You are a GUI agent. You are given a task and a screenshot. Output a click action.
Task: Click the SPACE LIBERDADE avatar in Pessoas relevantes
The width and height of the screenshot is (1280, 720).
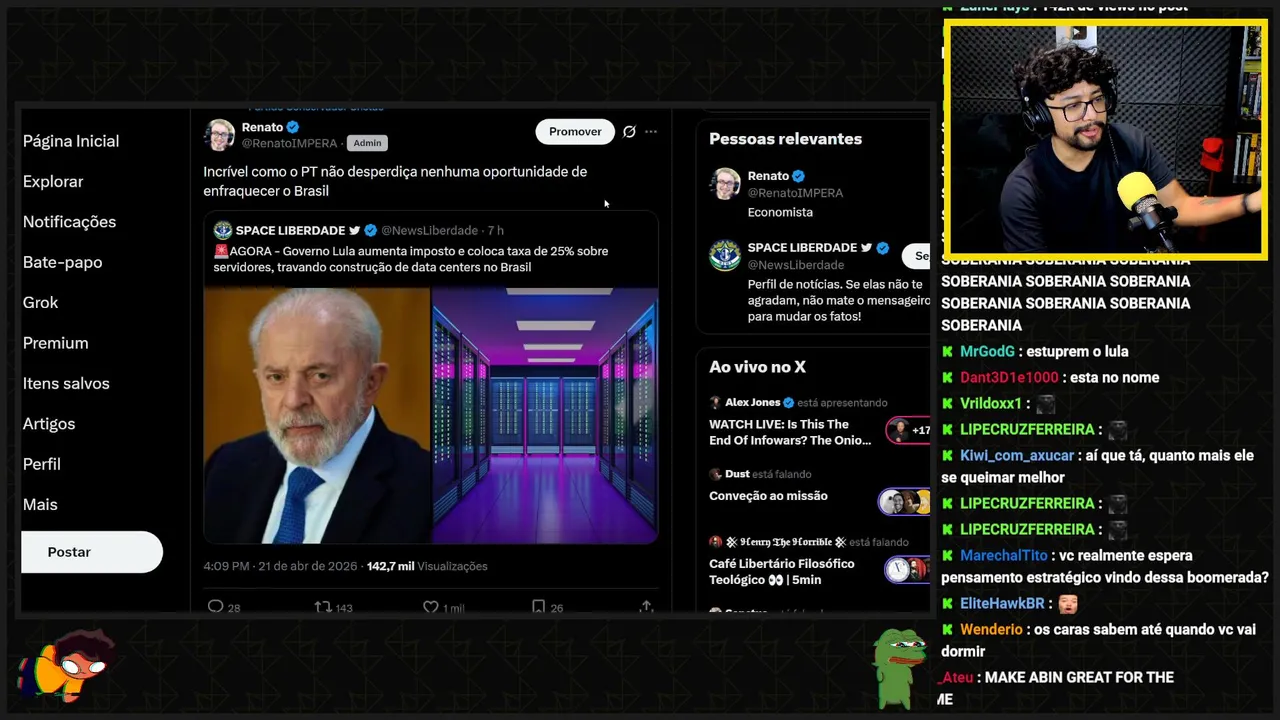pyautogui.click(x=725, y=255)
